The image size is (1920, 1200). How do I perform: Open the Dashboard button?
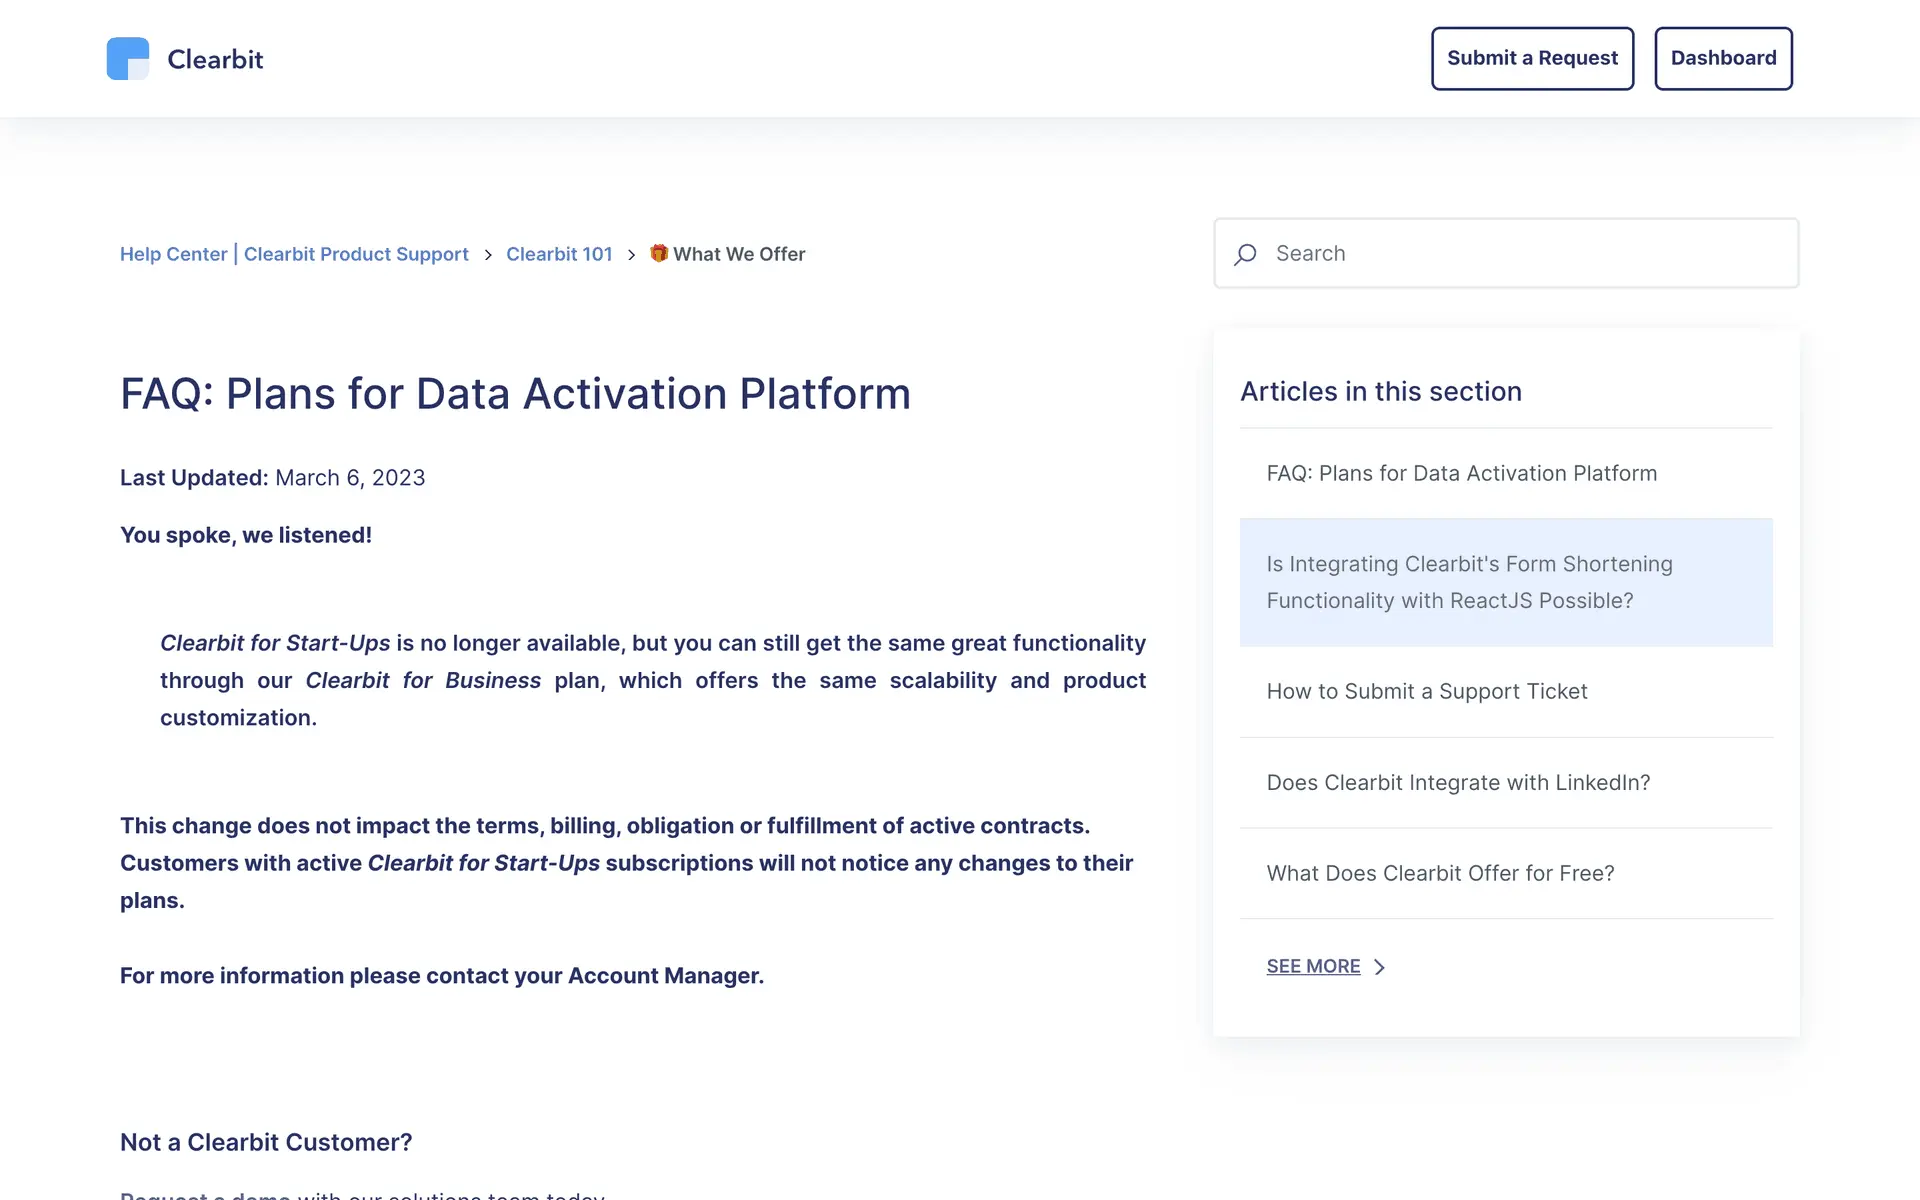coord(1723,58)
